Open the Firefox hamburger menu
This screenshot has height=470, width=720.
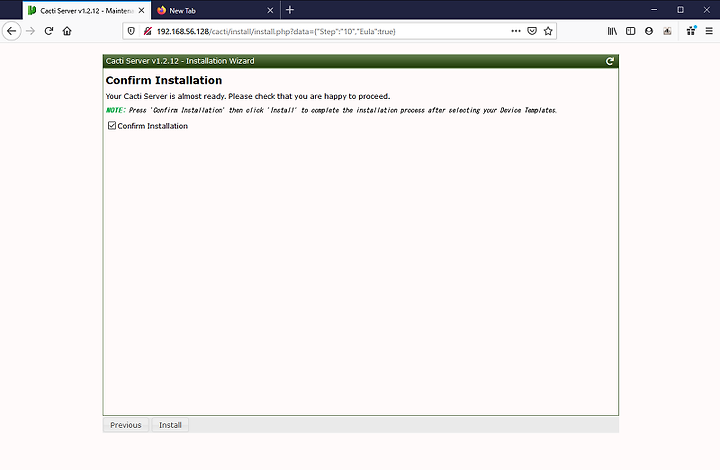(709, 31)
